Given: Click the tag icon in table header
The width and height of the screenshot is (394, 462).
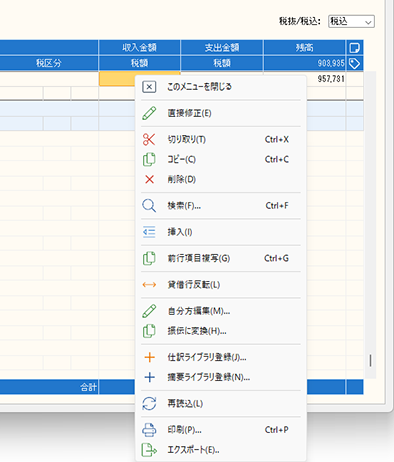Looking at the screenshot, I should pos(354,63).
